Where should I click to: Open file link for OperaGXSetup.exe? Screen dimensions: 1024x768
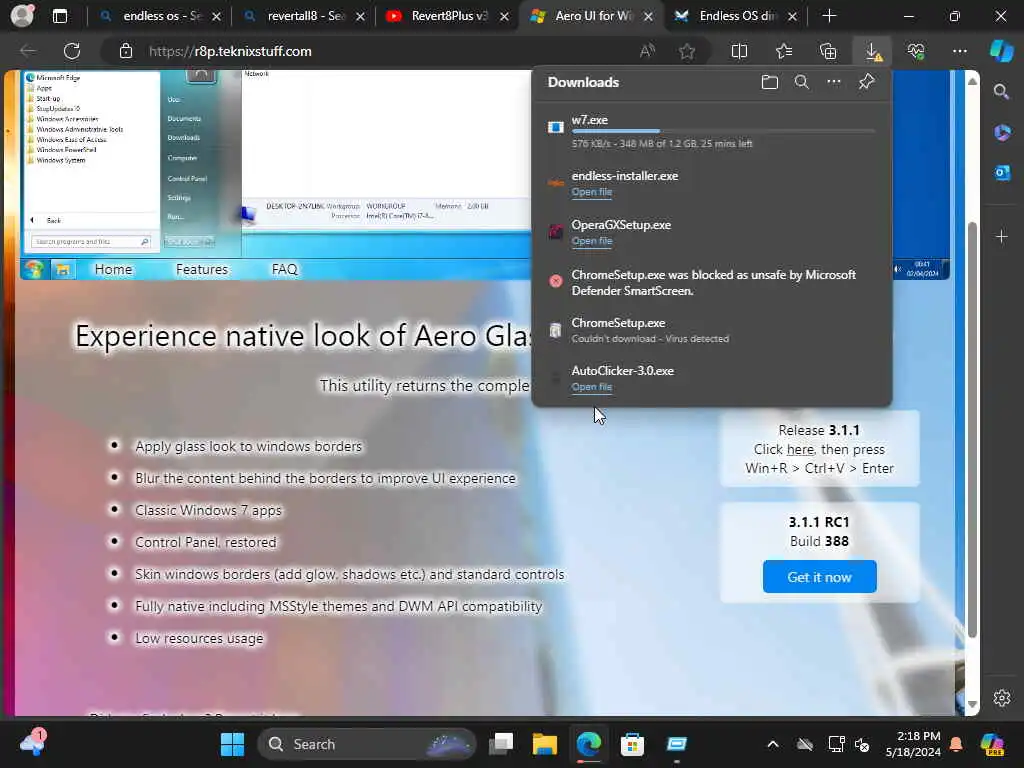[592, 241]
